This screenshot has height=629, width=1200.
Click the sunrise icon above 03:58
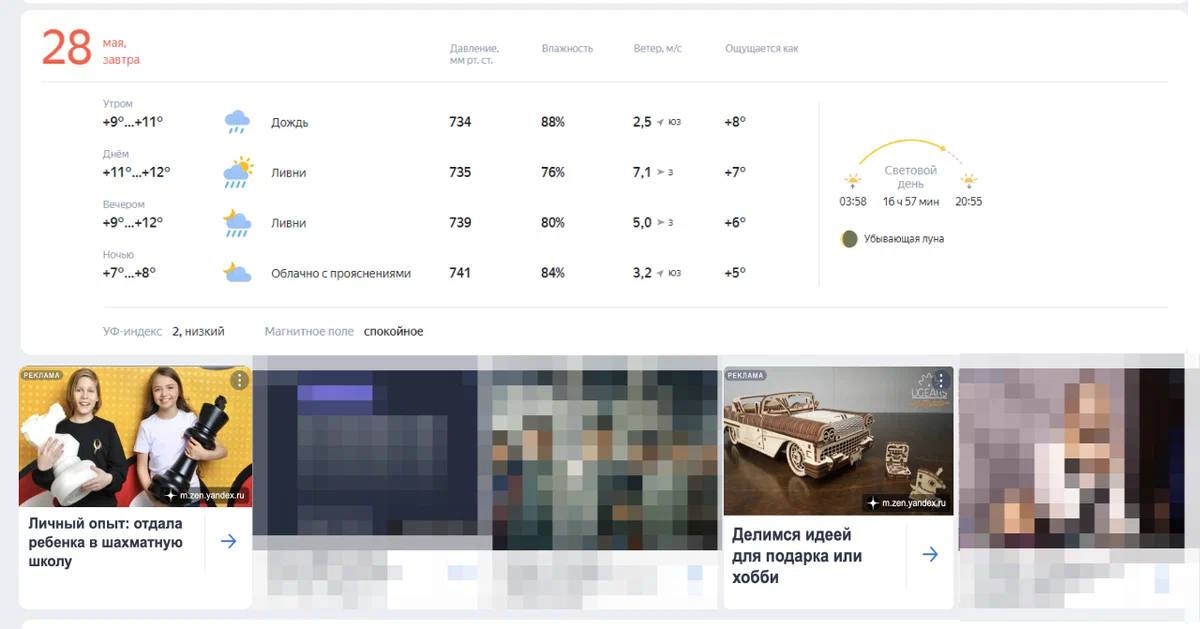852,181
